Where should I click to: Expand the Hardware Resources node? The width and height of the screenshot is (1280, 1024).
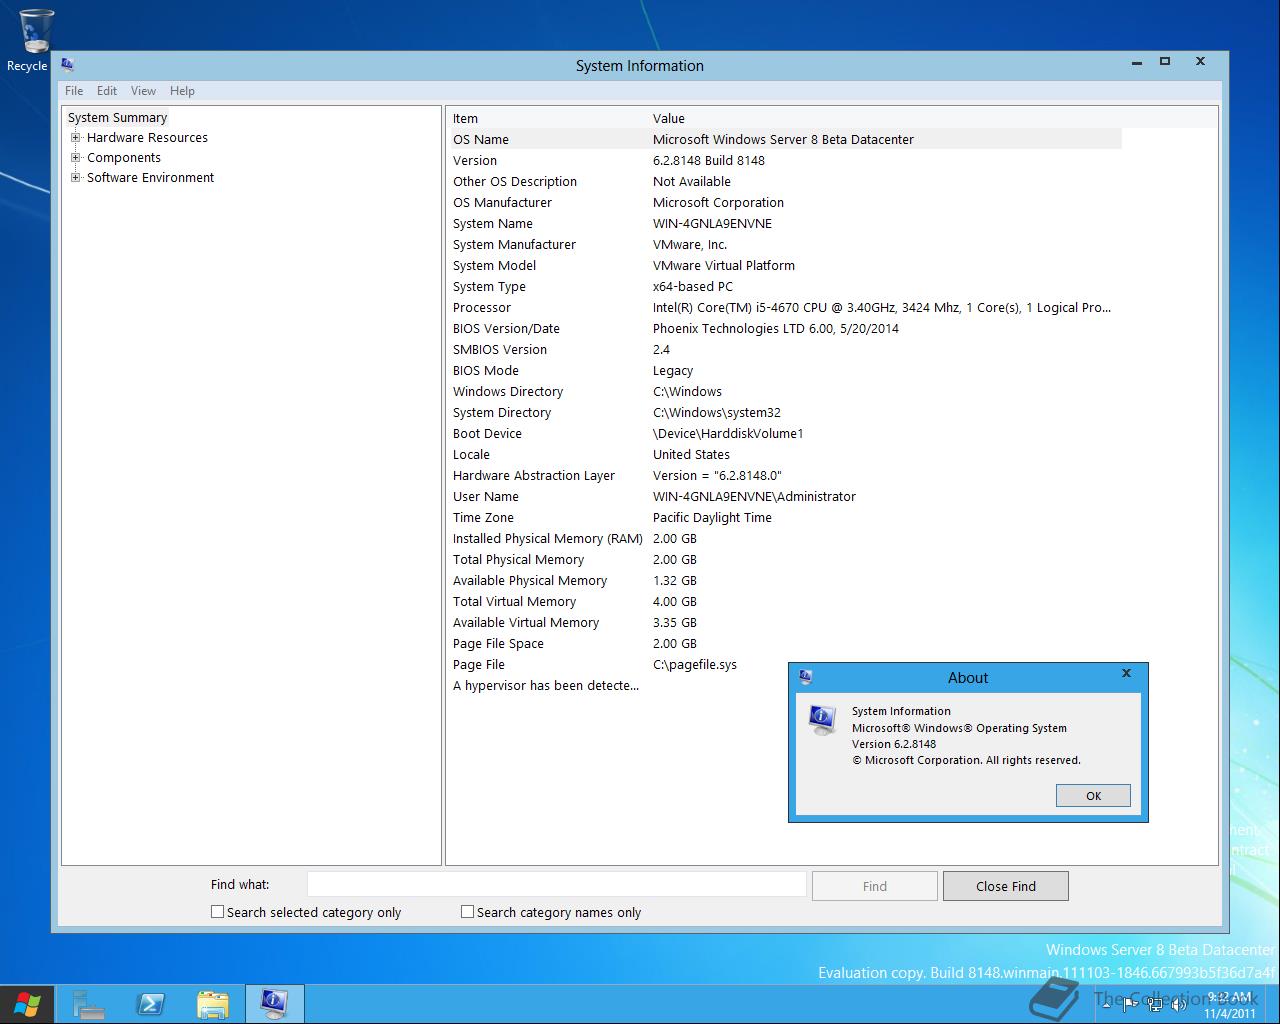tap(75, 137)
